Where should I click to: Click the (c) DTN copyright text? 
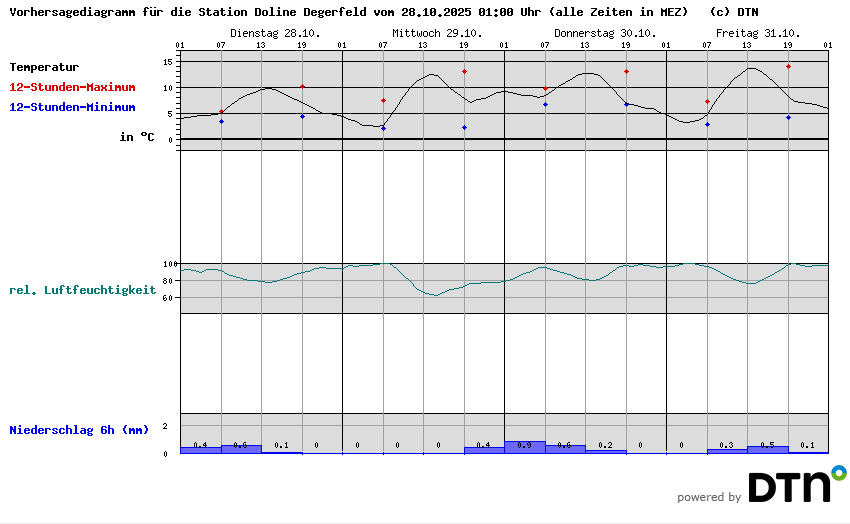(734, 12)
